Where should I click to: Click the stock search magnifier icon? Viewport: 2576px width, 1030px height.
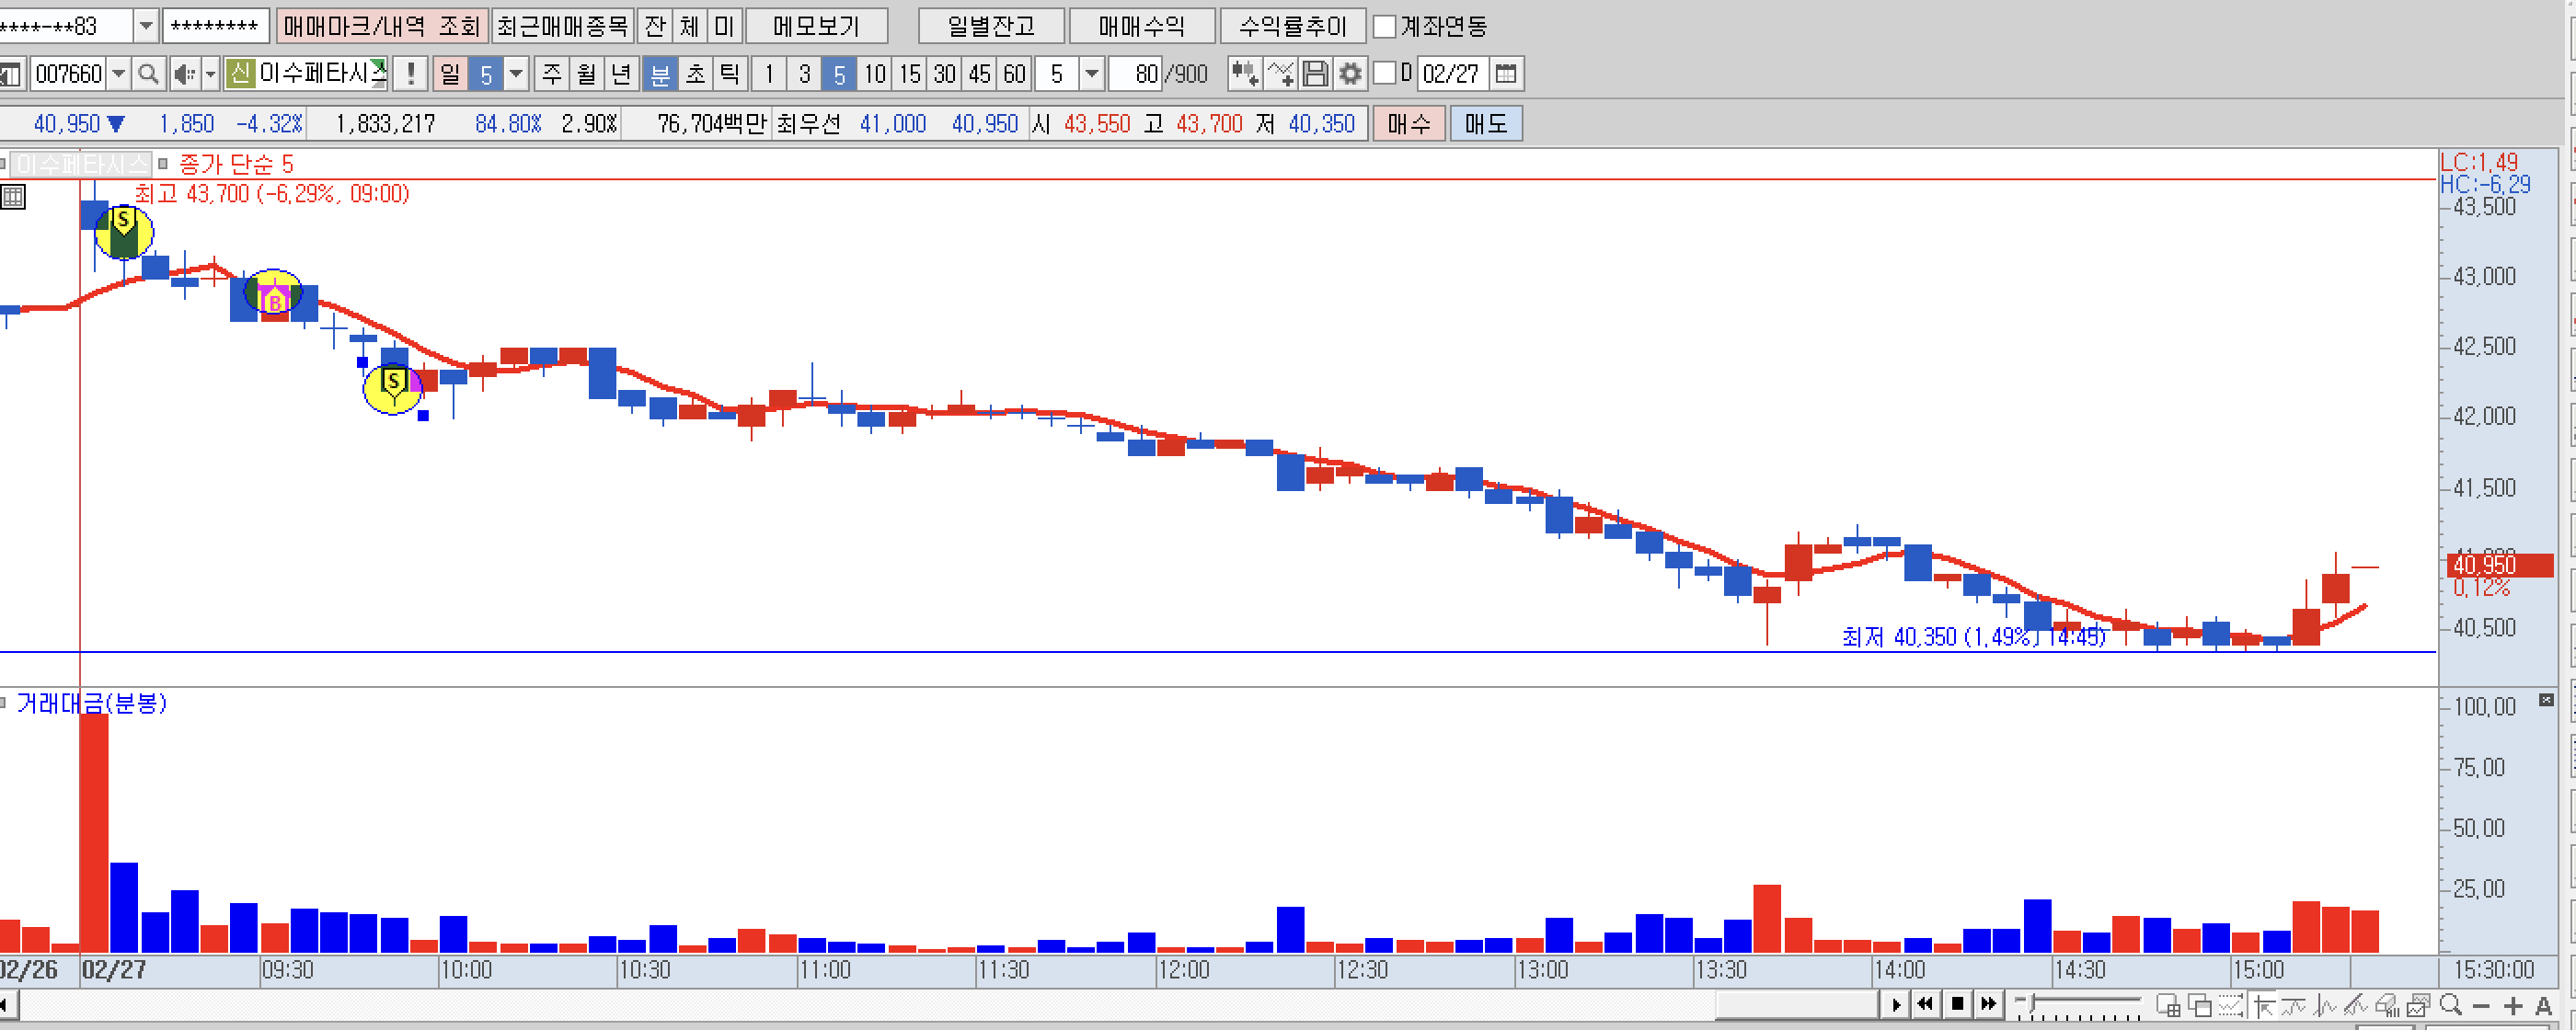tap(148, 74)
